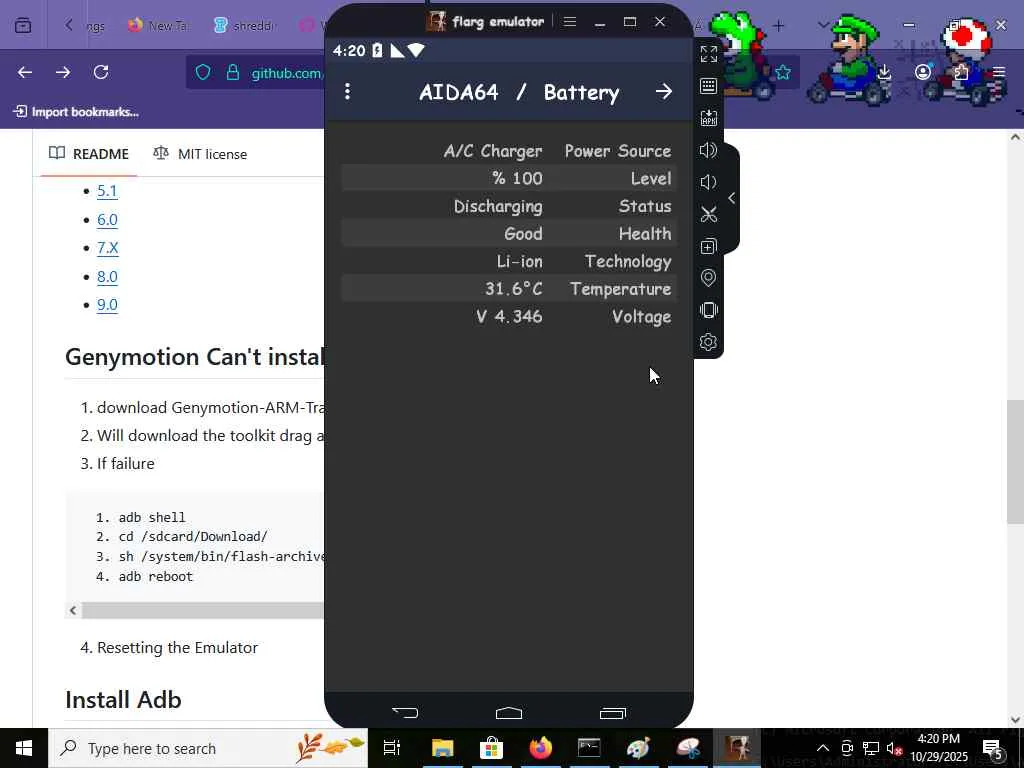Reload the GitHub page in Firefox
The height and width of the screenshot is (768, 1024).
(x=101, y=72)
